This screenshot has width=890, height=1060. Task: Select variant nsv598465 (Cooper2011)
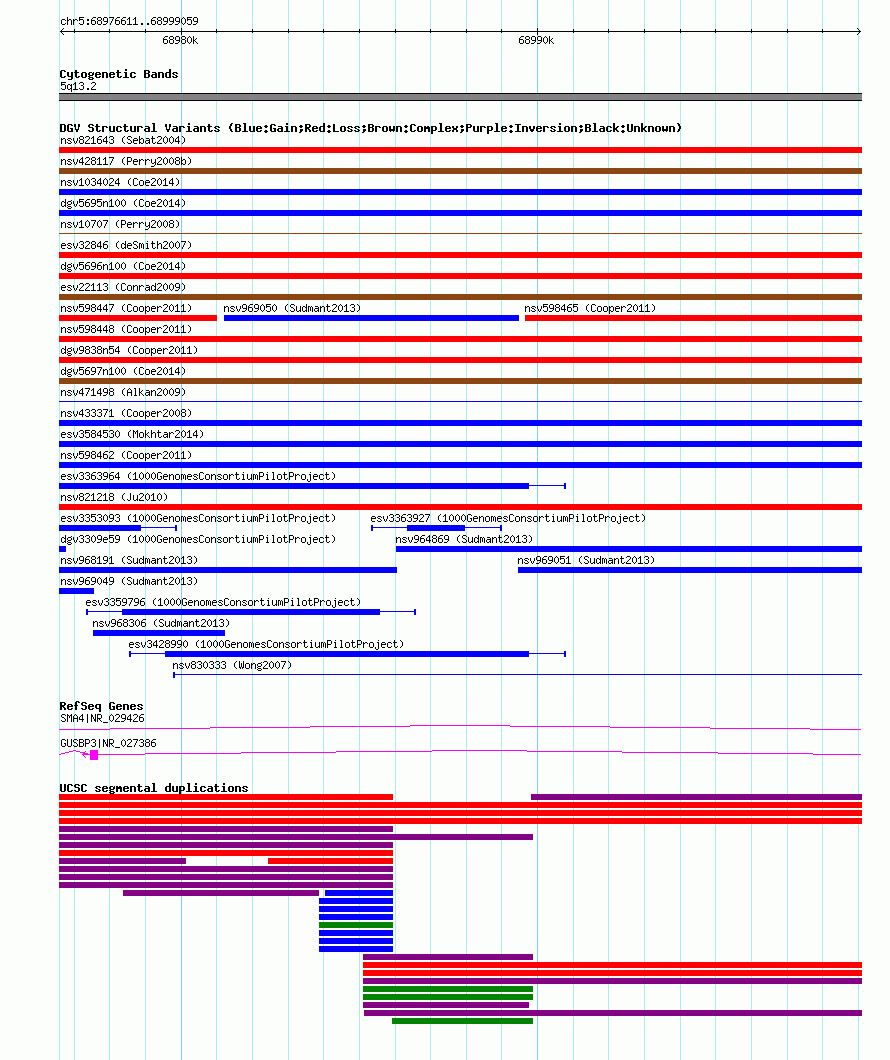point(590,308)
